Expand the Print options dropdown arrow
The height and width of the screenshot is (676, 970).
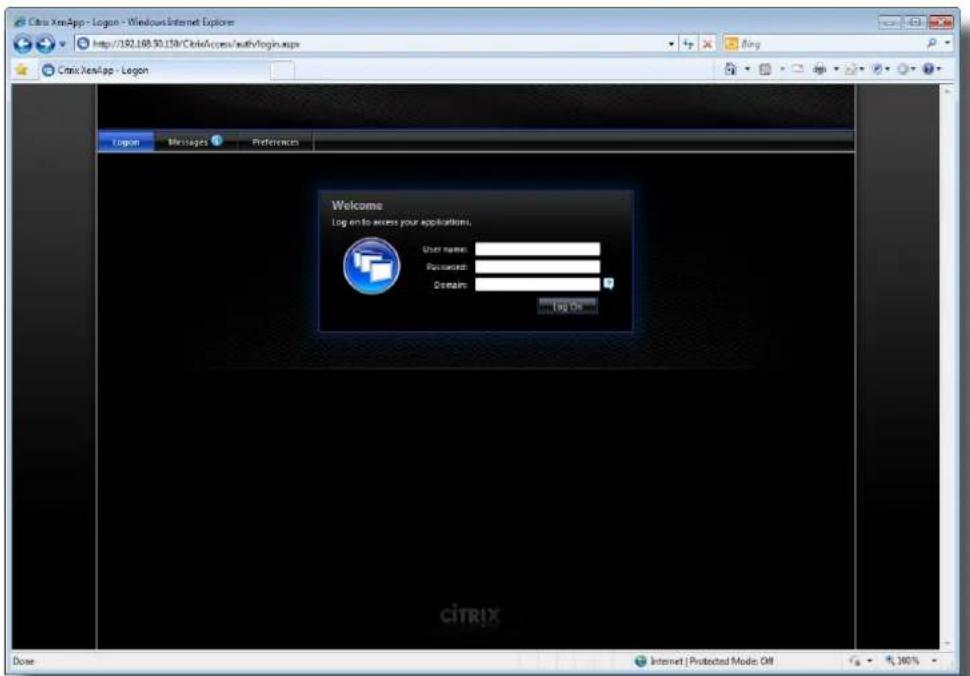(x=836, y=69)
